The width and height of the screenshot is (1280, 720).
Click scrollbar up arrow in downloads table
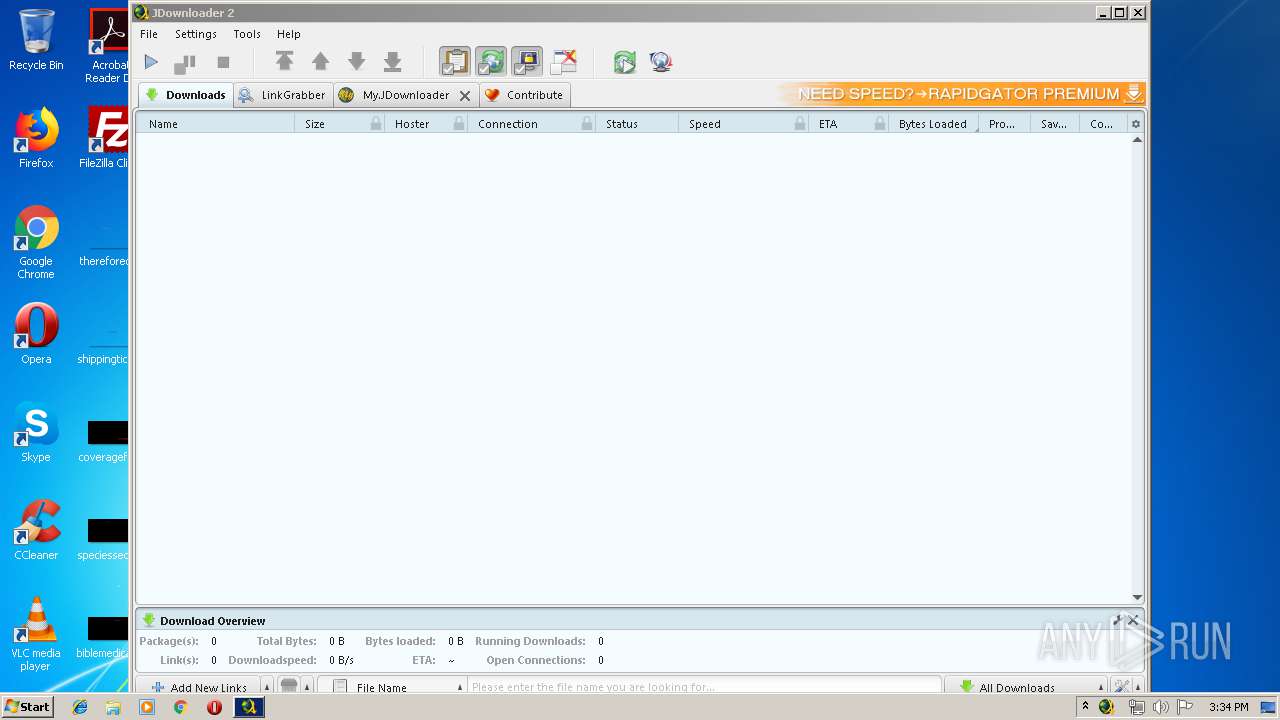point(1137,140)
